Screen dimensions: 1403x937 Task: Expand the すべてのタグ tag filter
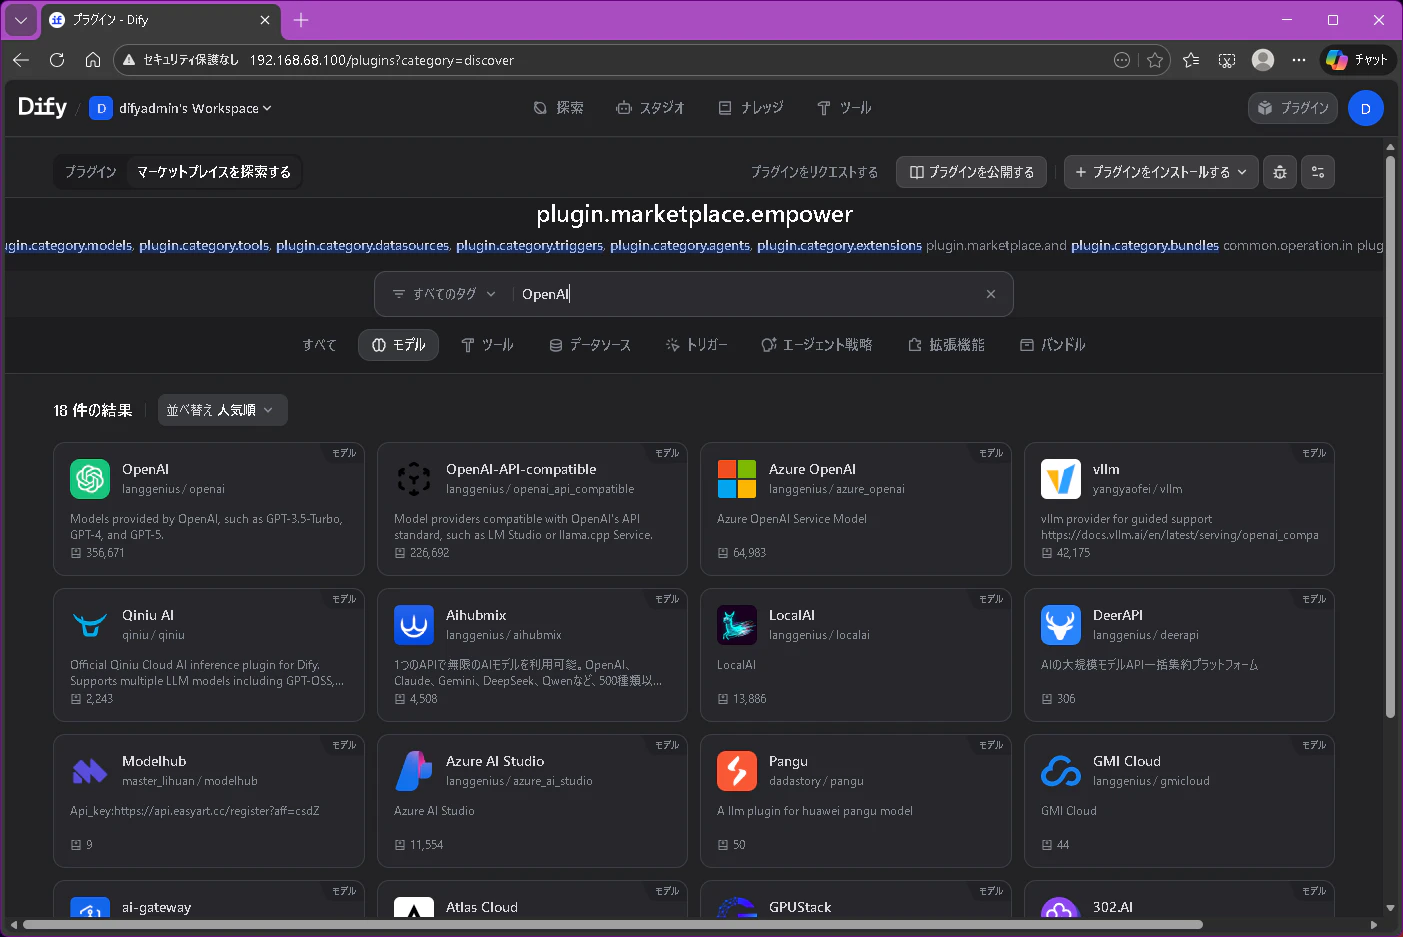click(444, 294)
